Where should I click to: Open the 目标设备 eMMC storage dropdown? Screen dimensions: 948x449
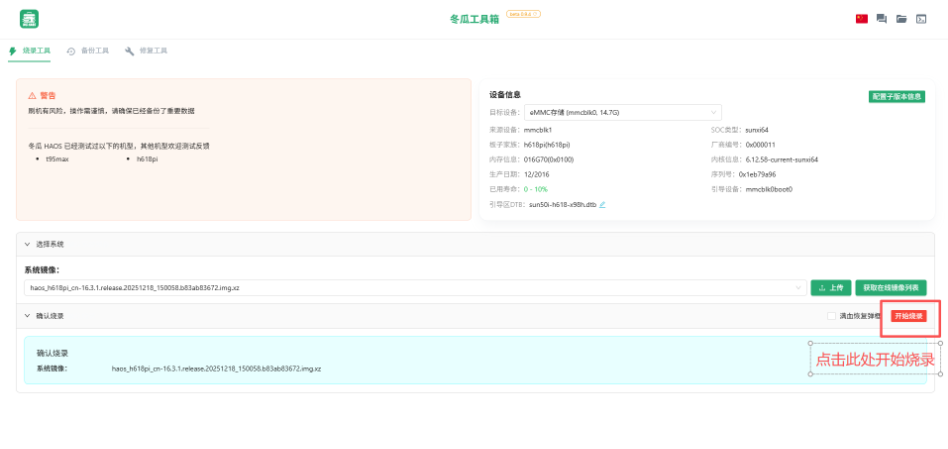(x=623, y=113)
